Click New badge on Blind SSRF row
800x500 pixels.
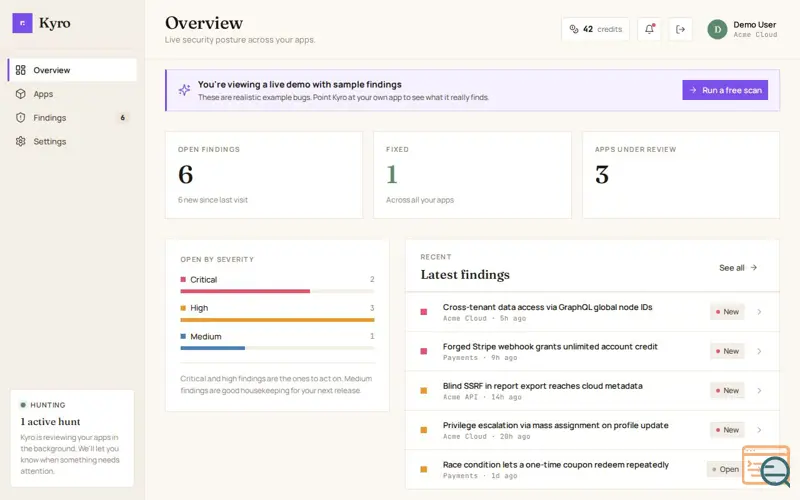pos(727,390)
